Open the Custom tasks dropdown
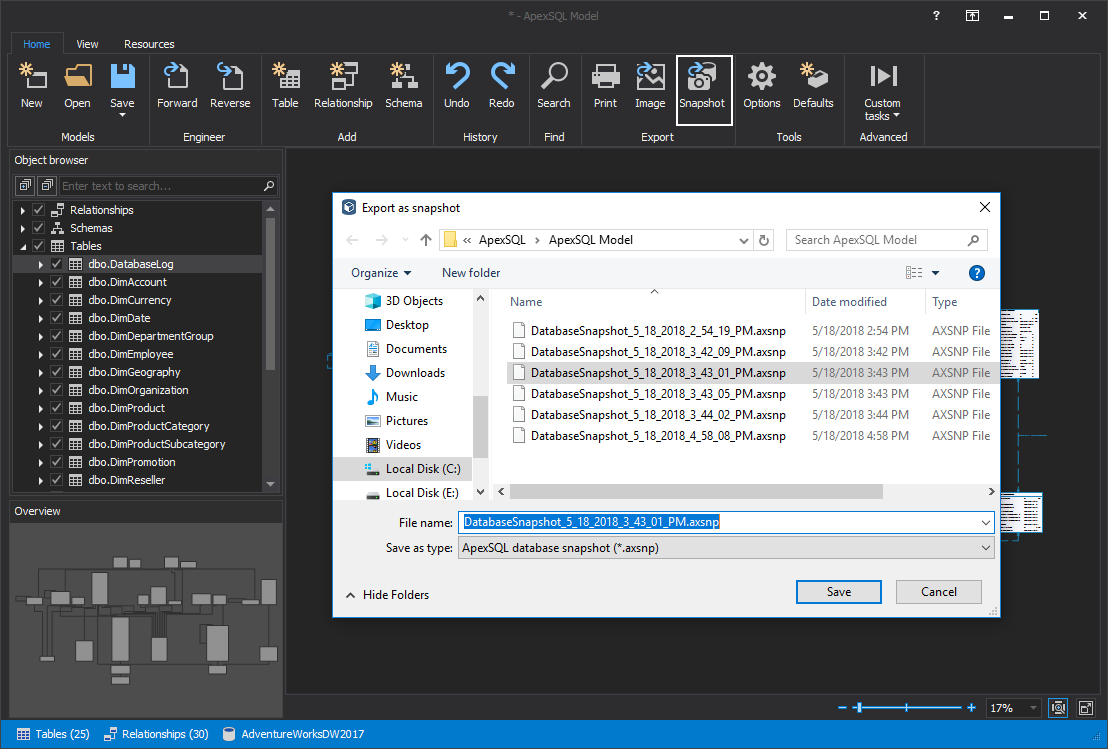Image resolution: width=1108 pixels, height=749 pixels. [x=883, y=110]
